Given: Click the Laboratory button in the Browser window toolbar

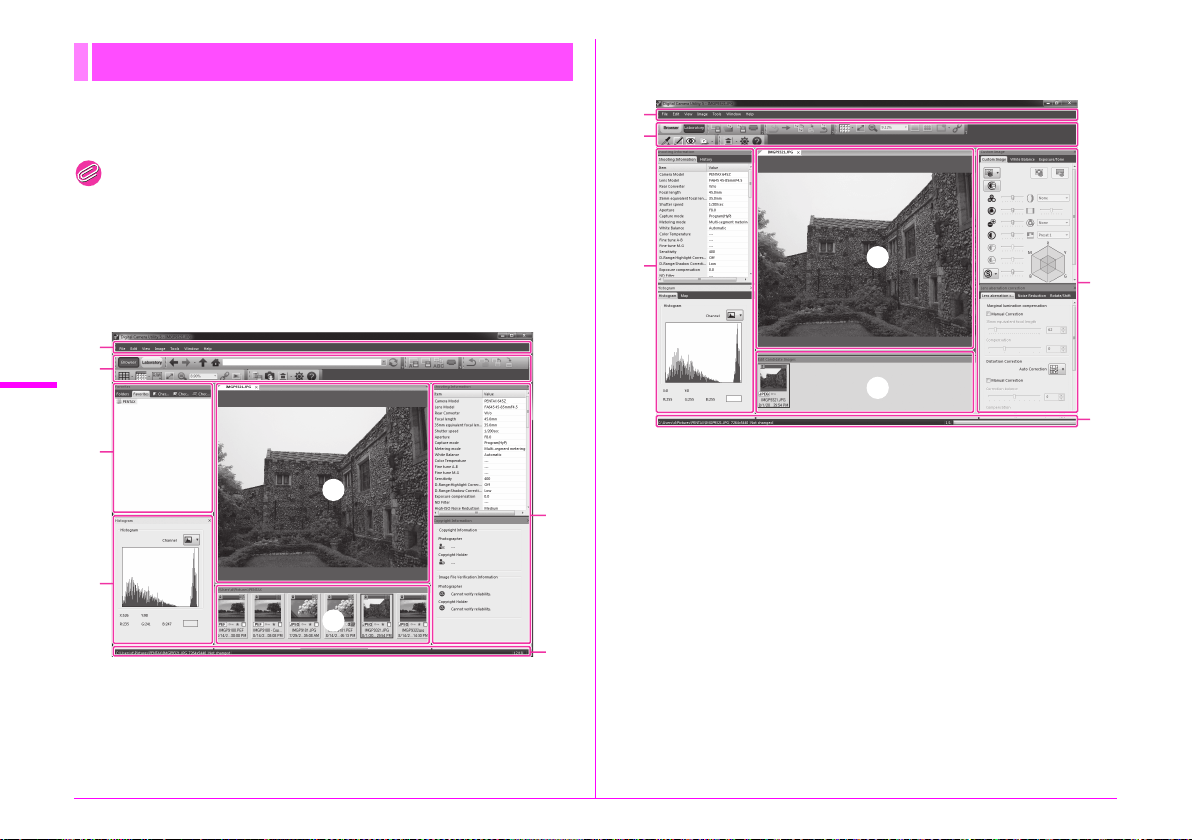Looking at the screenshot, I should [x=152, y=363].
